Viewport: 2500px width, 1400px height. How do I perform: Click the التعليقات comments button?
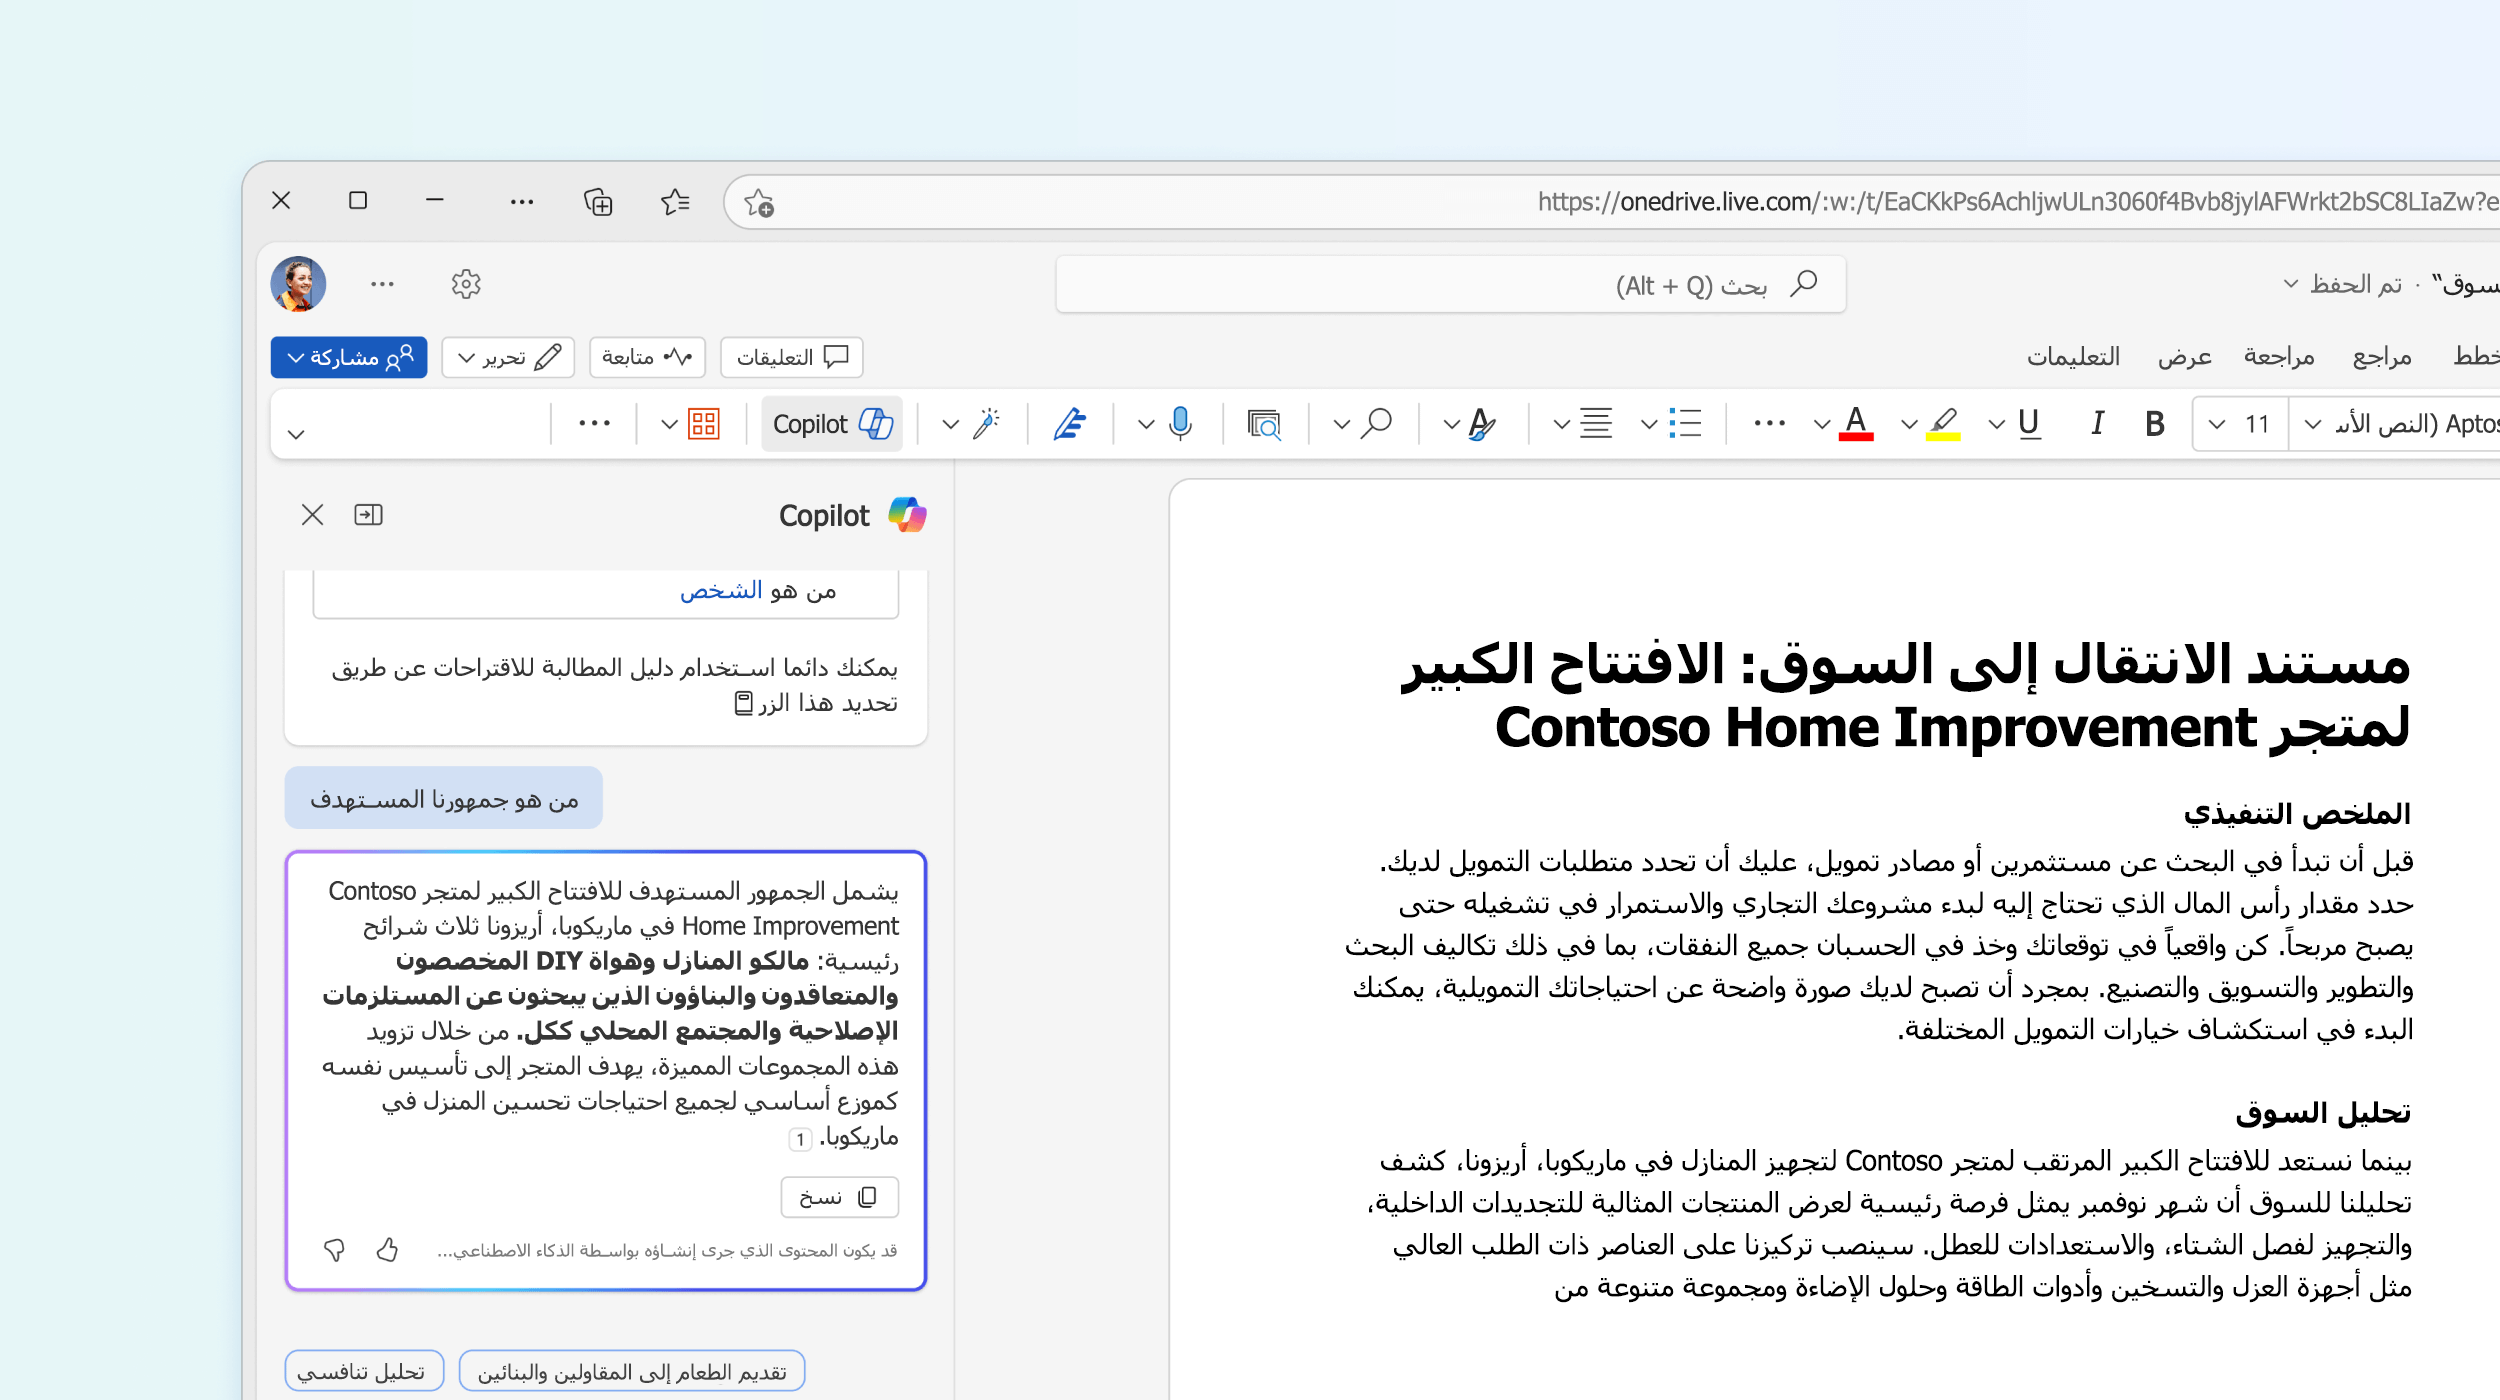(791, 357)
